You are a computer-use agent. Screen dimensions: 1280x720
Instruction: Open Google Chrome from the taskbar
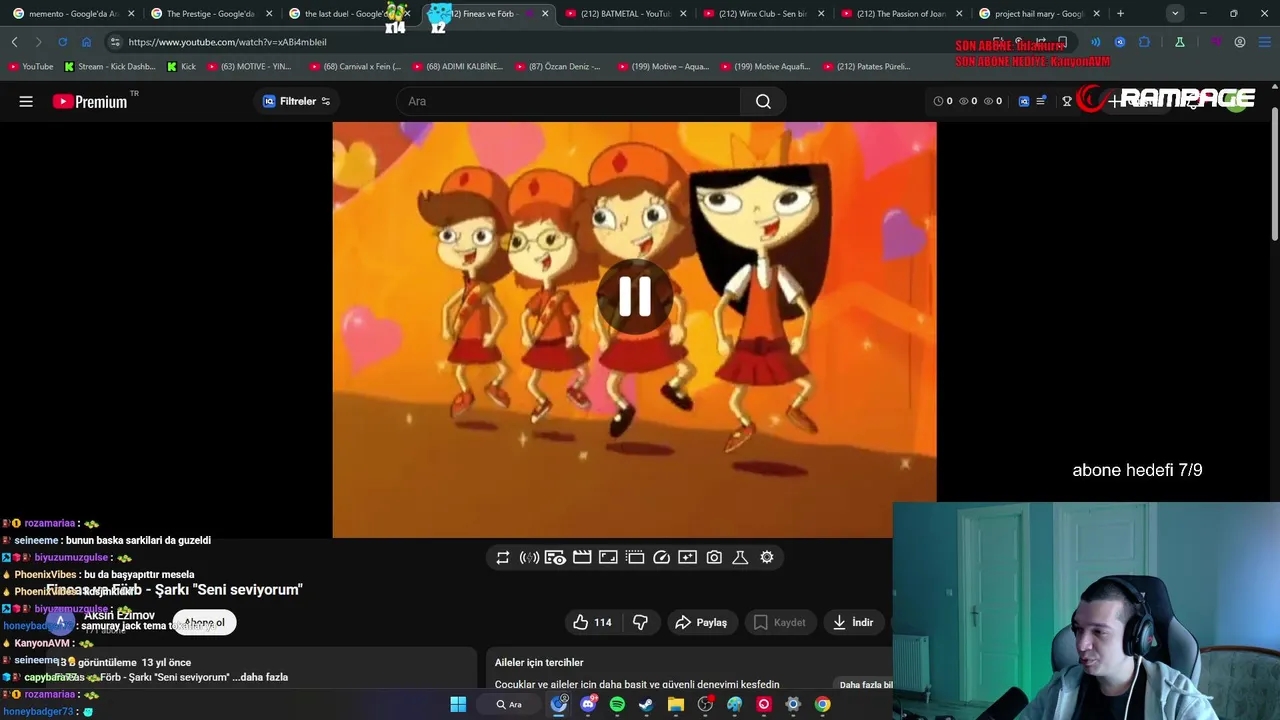point(822,704)
